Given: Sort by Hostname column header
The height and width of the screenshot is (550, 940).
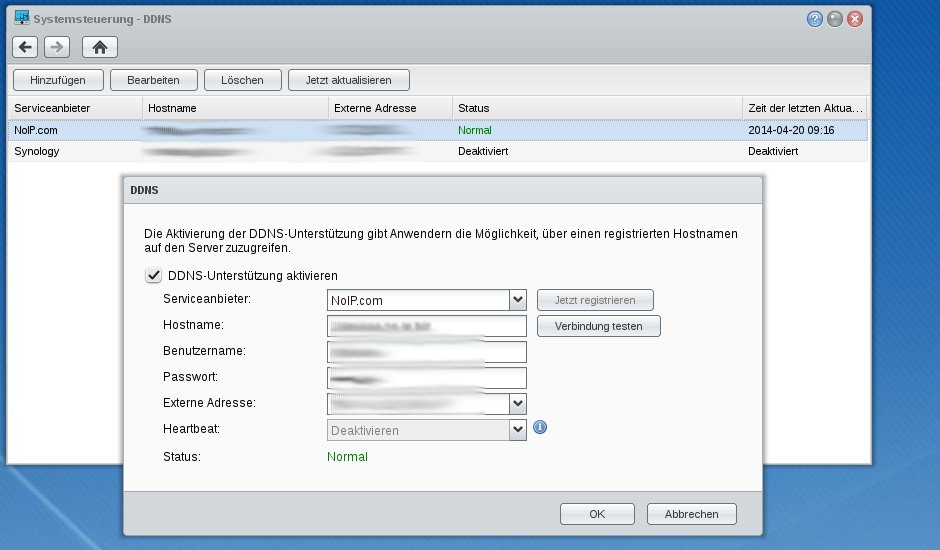Looking at the screenshot, I should click(235, 108).
